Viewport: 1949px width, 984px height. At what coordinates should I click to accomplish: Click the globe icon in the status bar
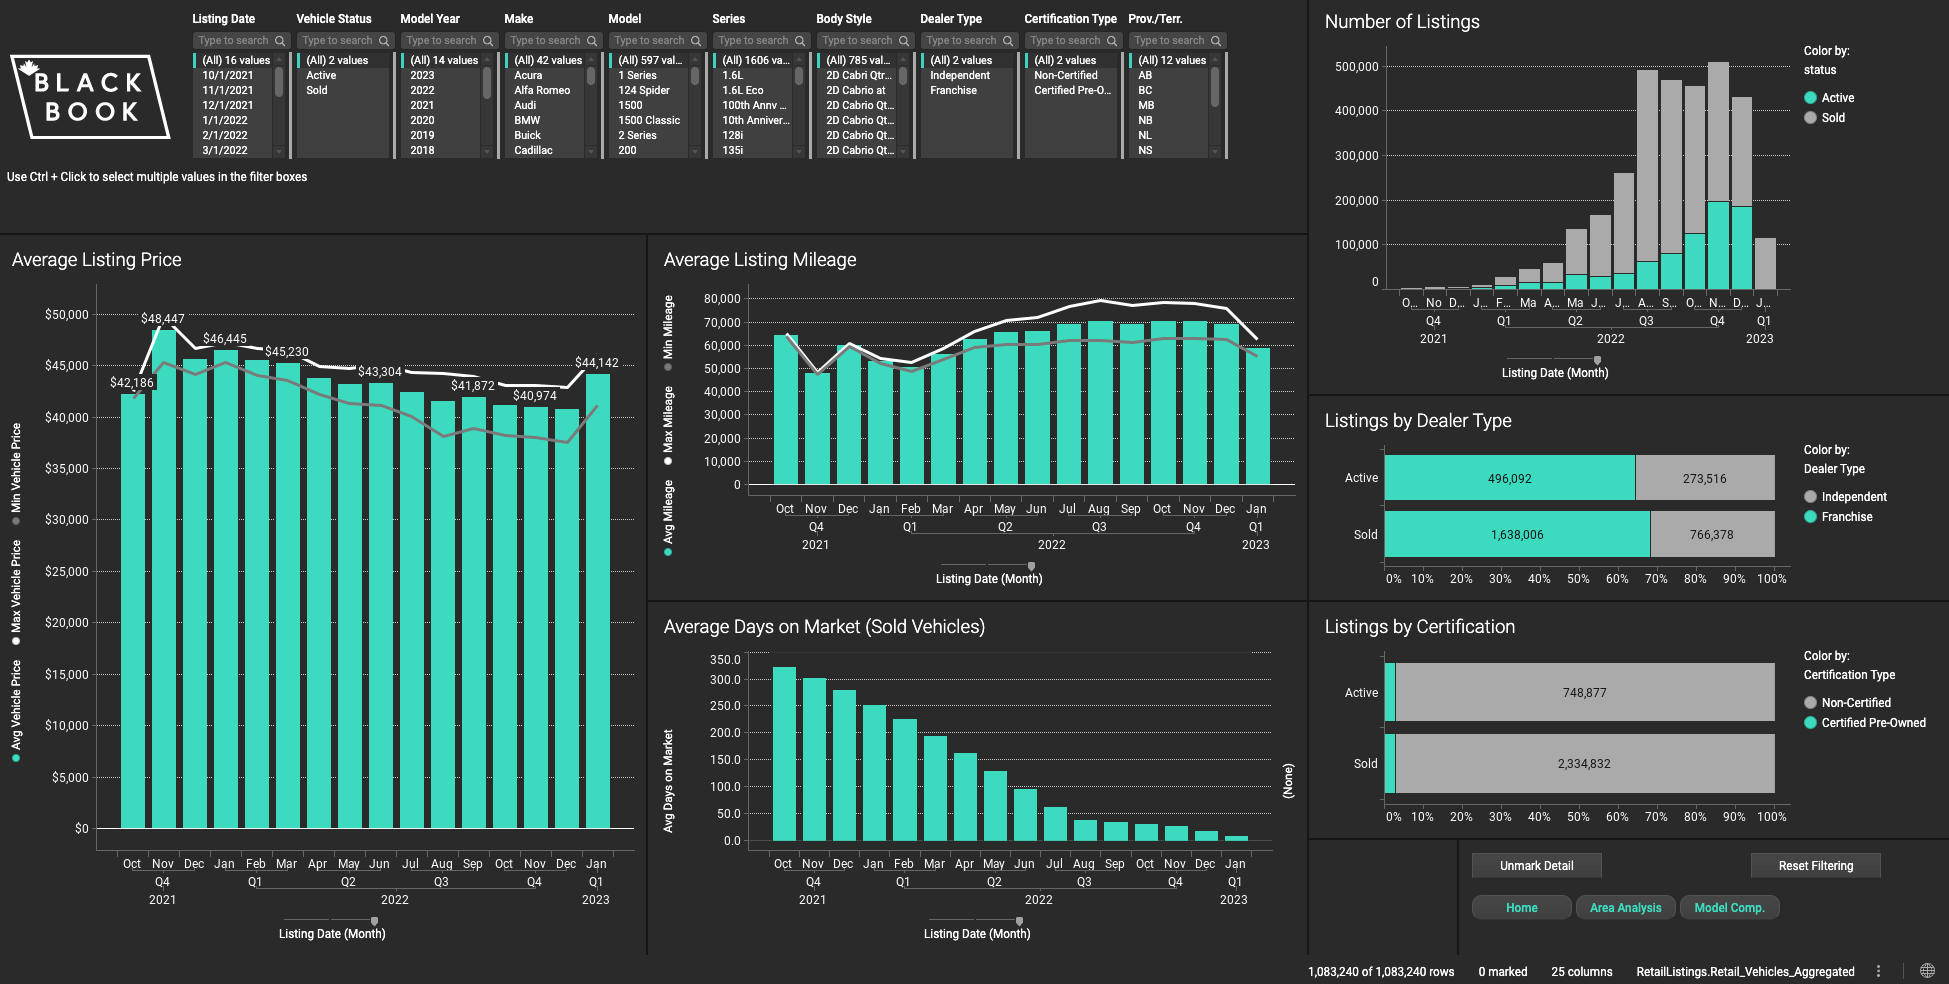(1928, 969)
